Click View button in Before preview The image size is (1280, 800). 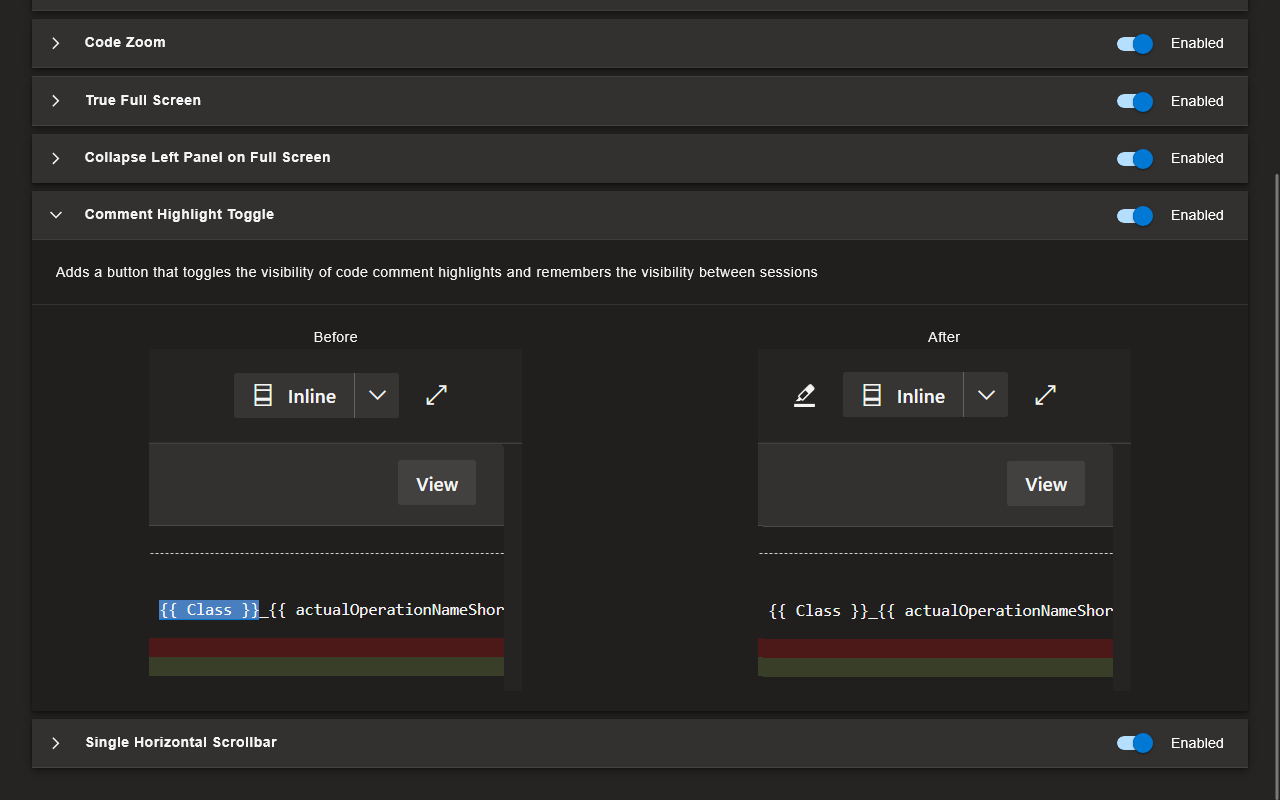437,483
